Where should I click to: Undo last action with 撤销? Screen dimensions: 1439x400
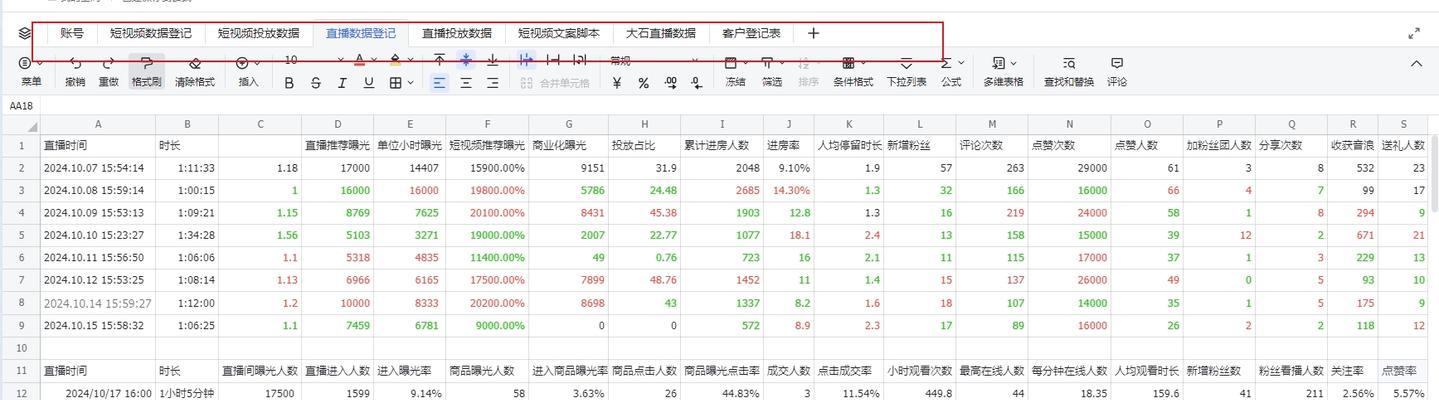point(75,72)
